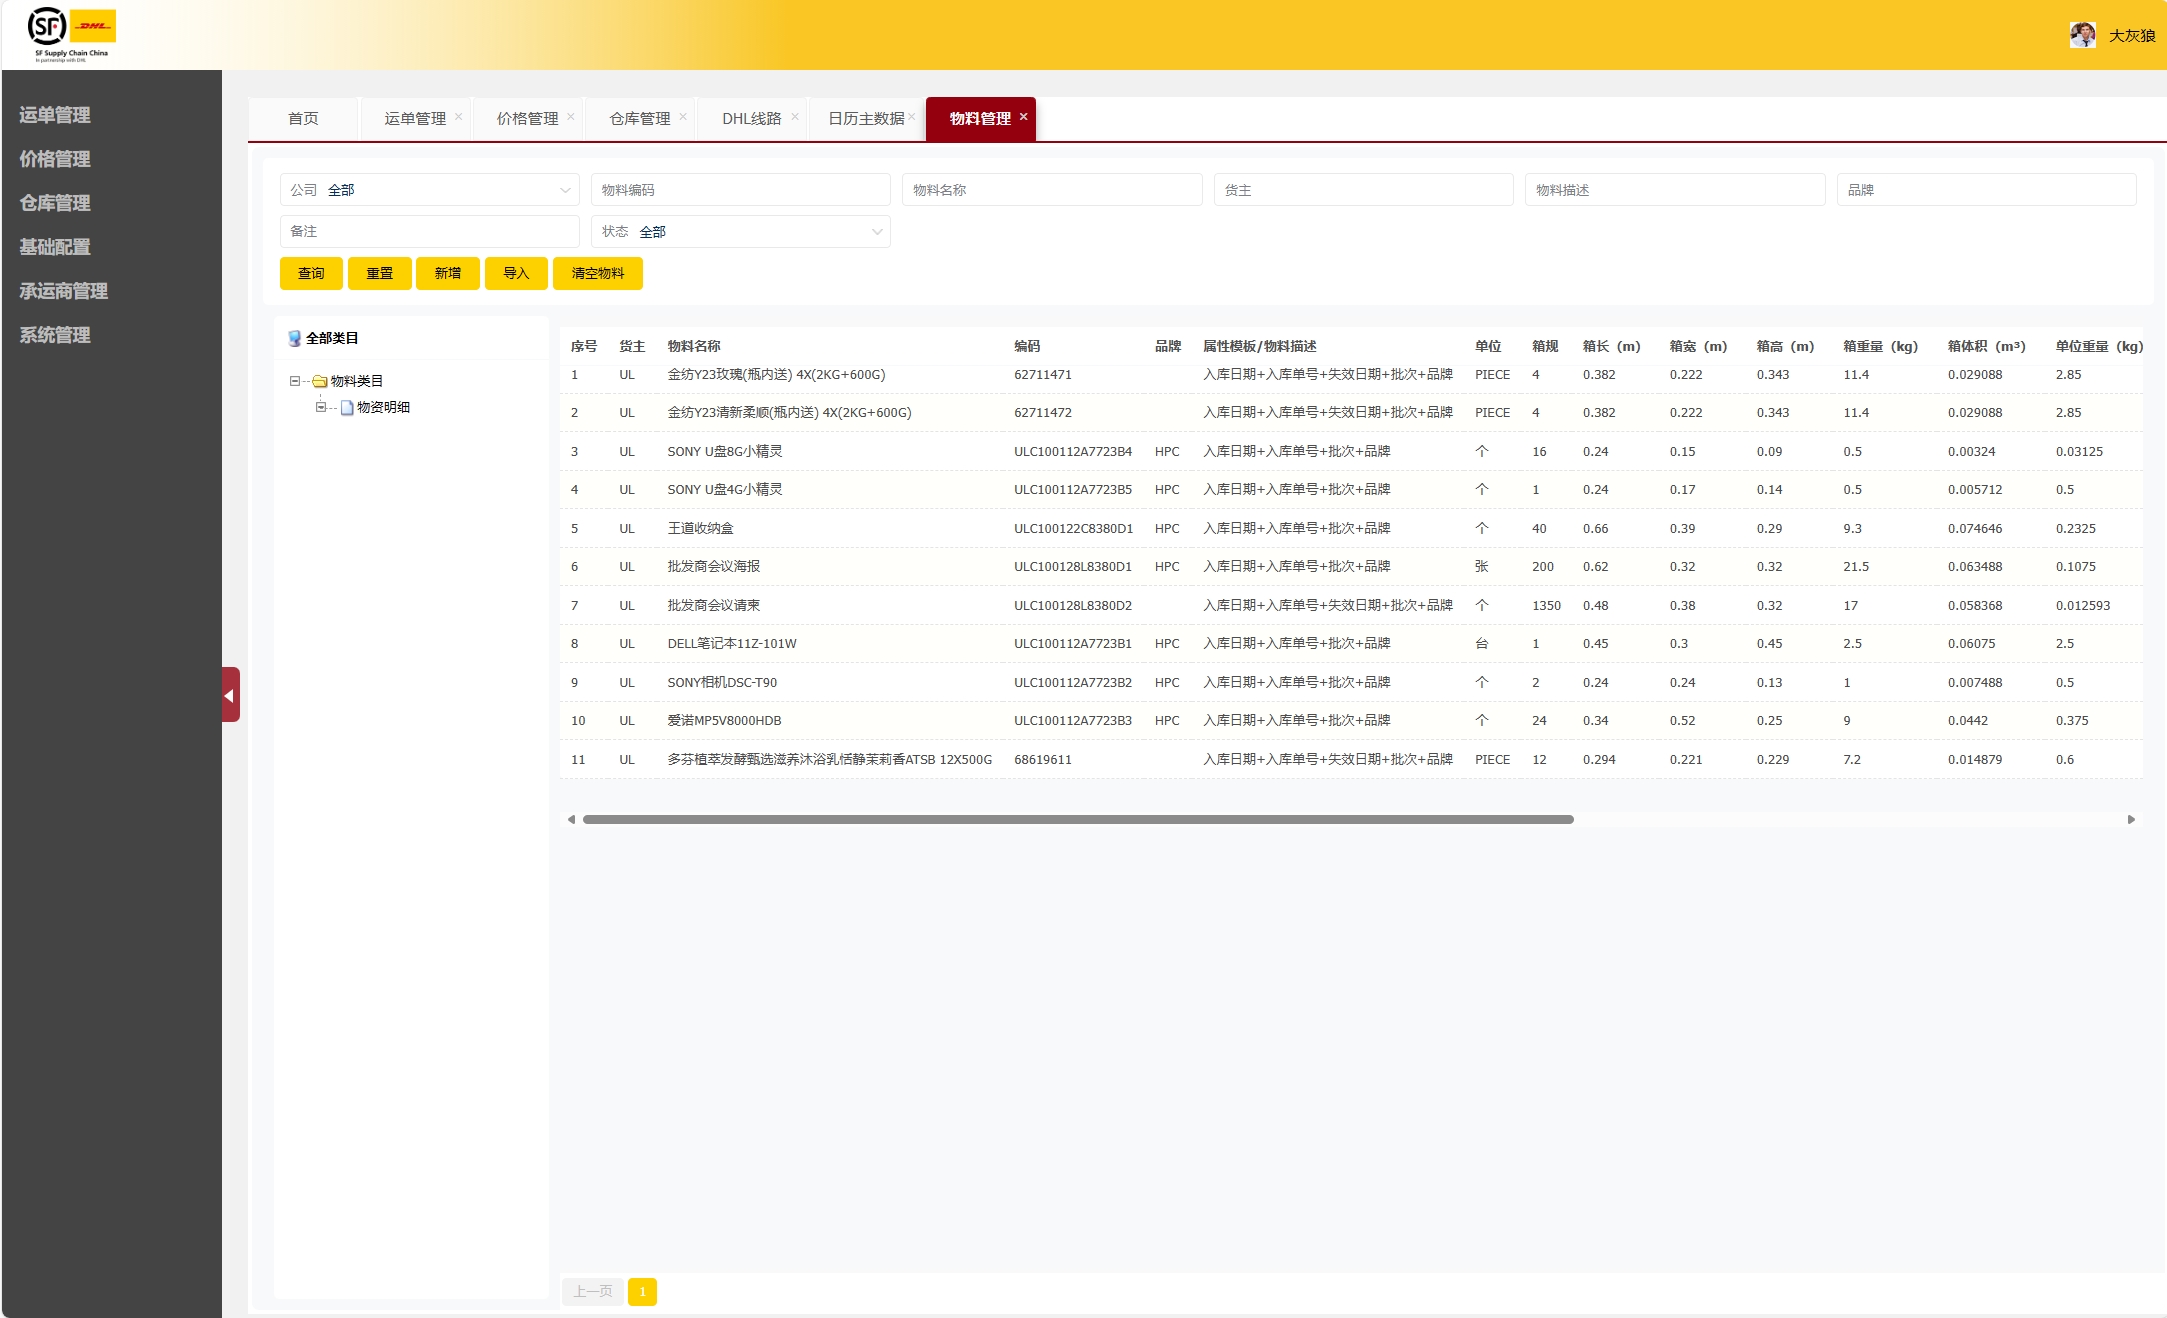
Task: Click the 物料类目 folder icon
Action: tap(320, 381)
